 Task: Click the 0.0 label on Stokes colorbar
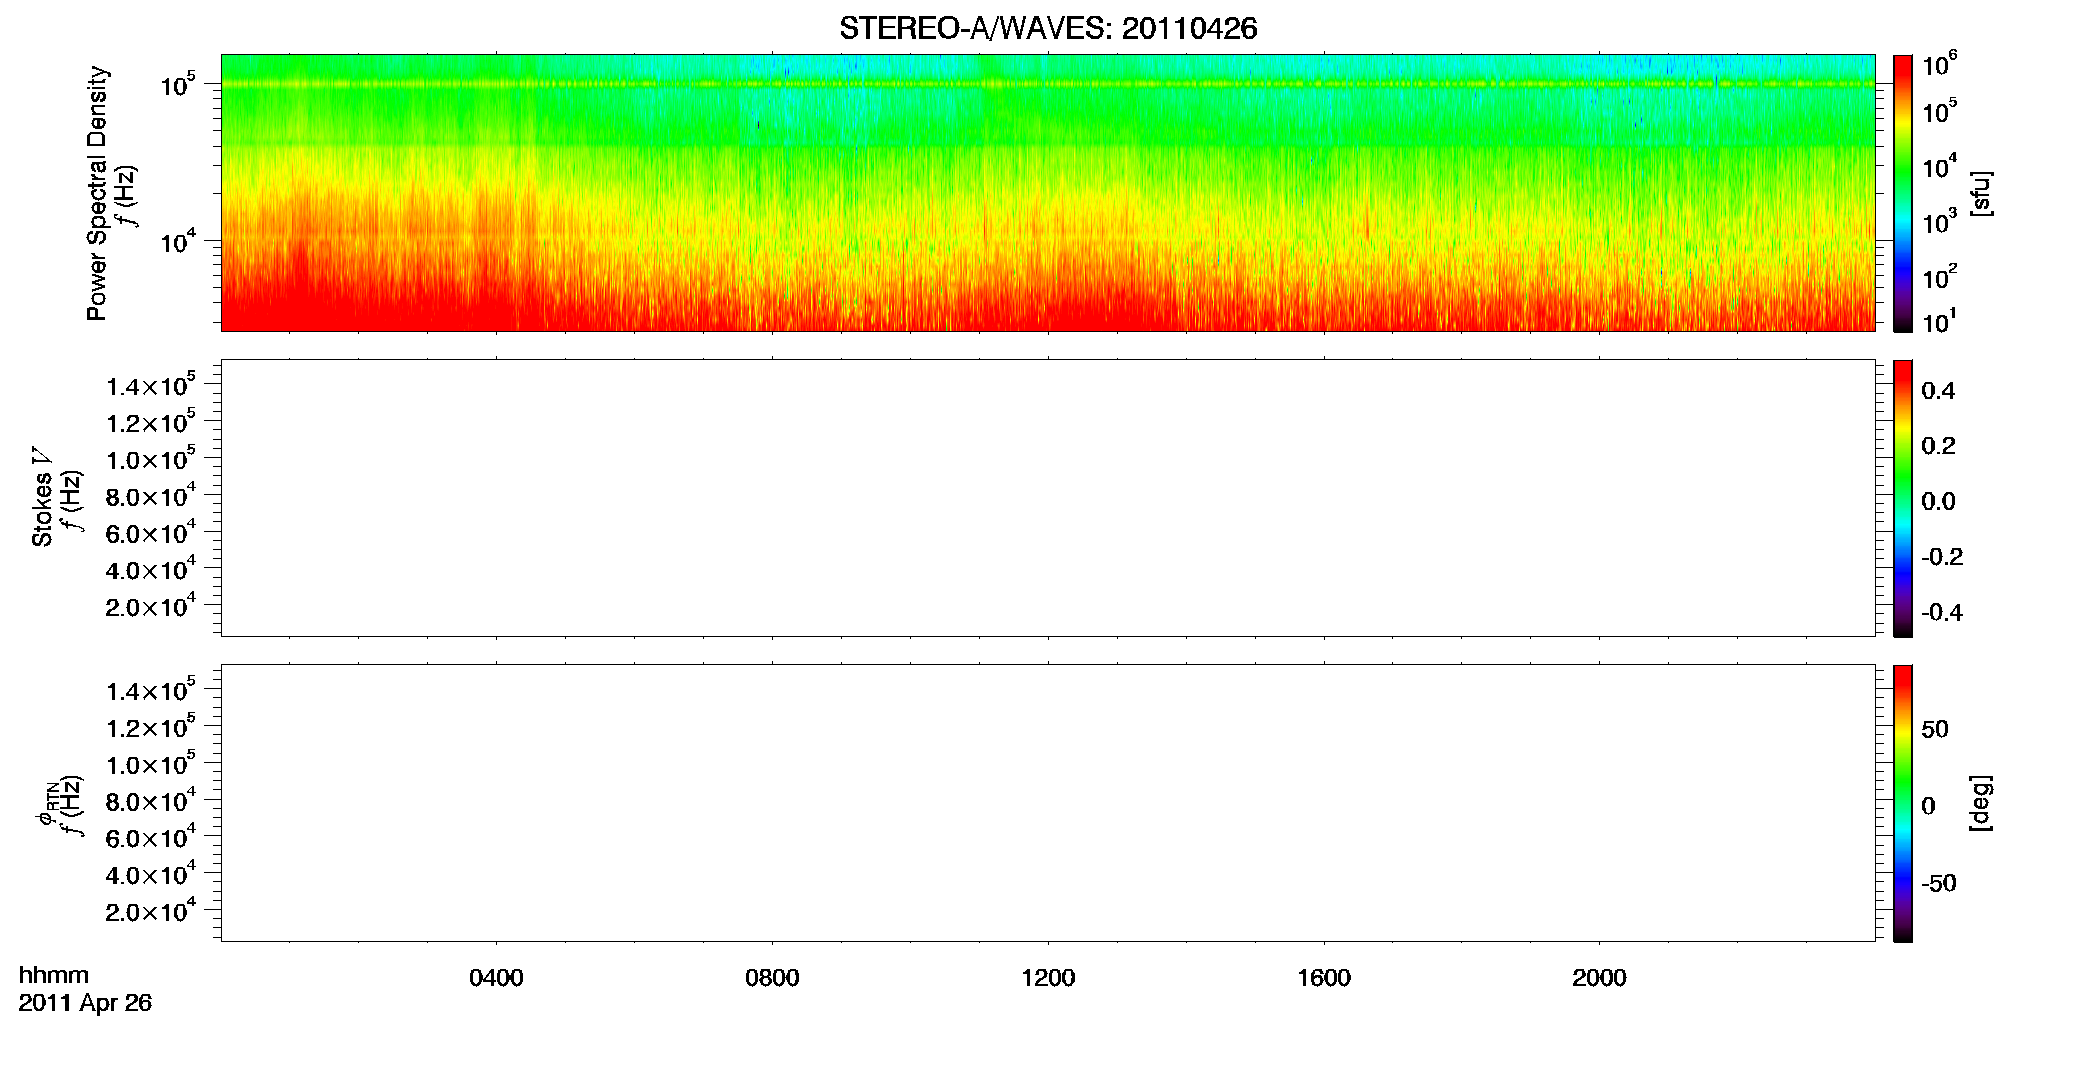(x=1938, y=502)
